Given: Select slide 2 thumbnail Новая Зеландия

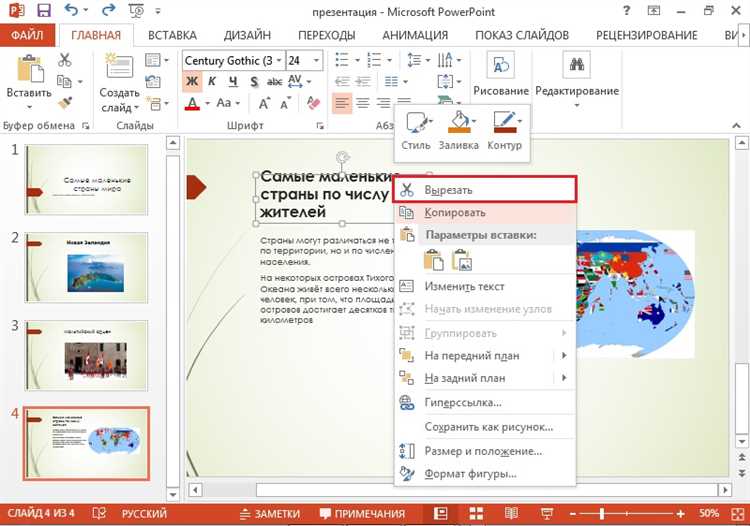Looking at the screenshot, I should coord(86,267).
